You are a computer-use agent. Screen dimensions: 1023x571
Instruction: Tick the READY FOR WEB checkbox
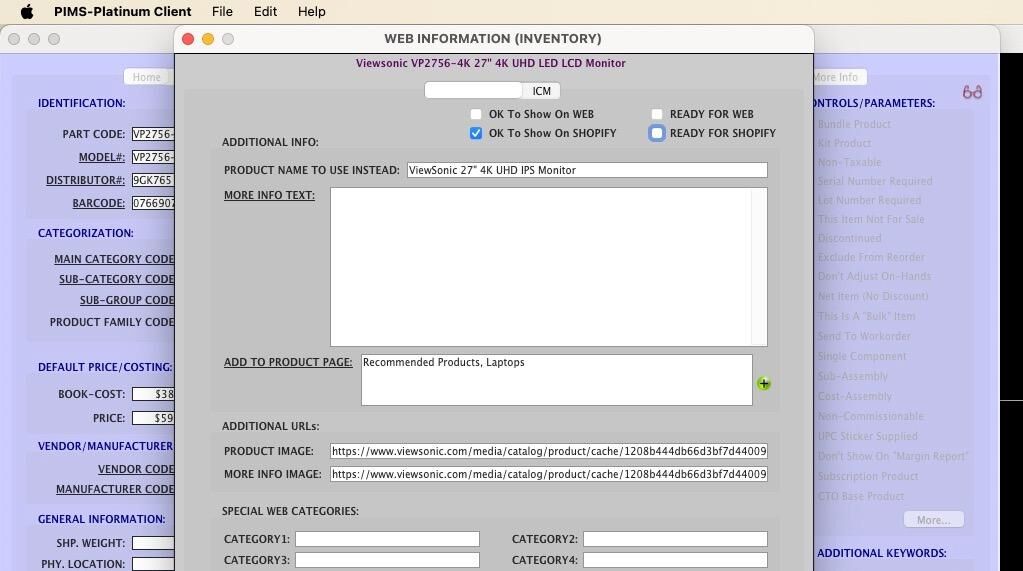point(656,114)
